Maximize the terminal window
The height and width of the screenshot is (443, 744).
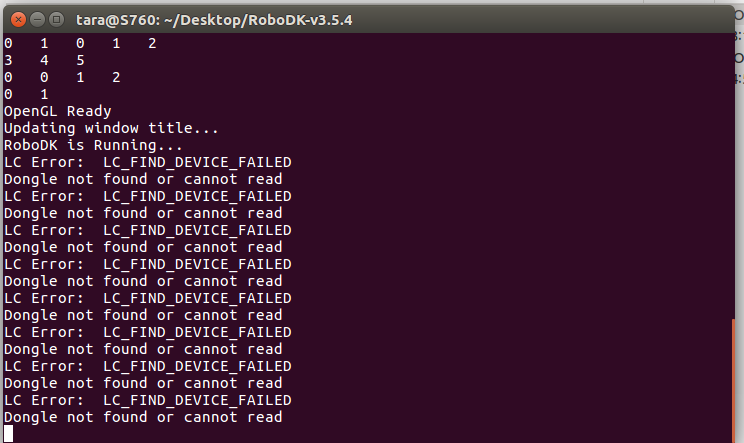click(54, 19)
